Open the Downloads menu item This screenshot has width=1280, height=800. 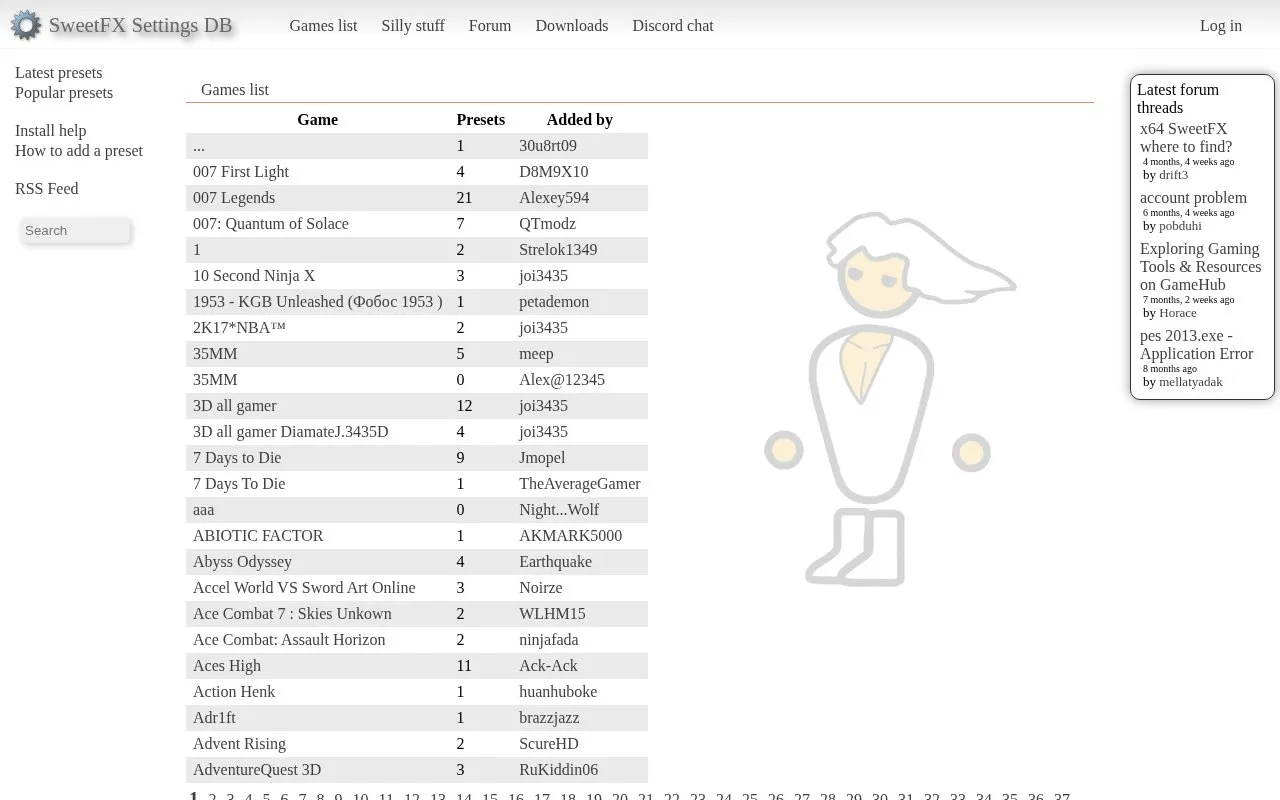(572, 26)
